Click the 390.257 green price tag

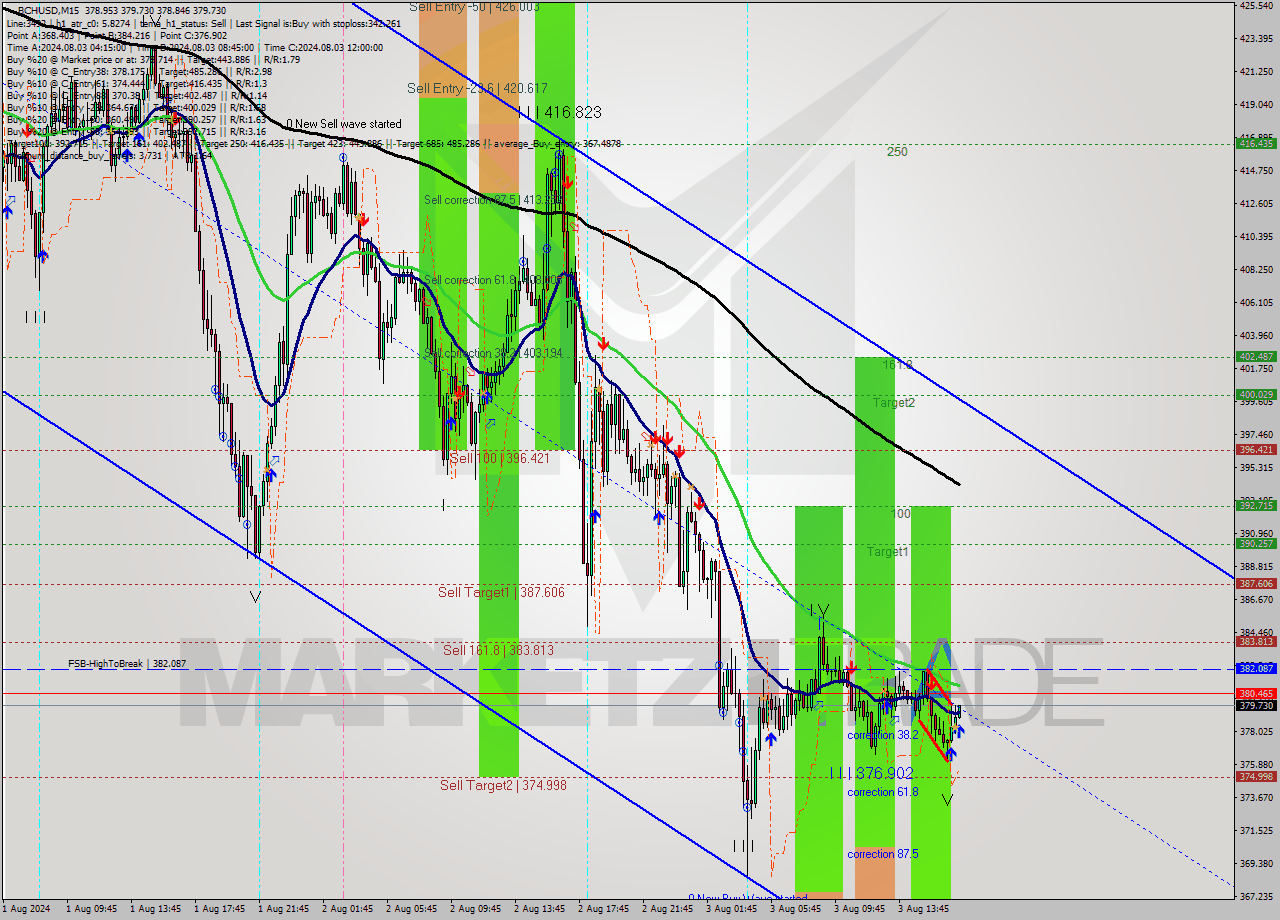coord(1256,543)
